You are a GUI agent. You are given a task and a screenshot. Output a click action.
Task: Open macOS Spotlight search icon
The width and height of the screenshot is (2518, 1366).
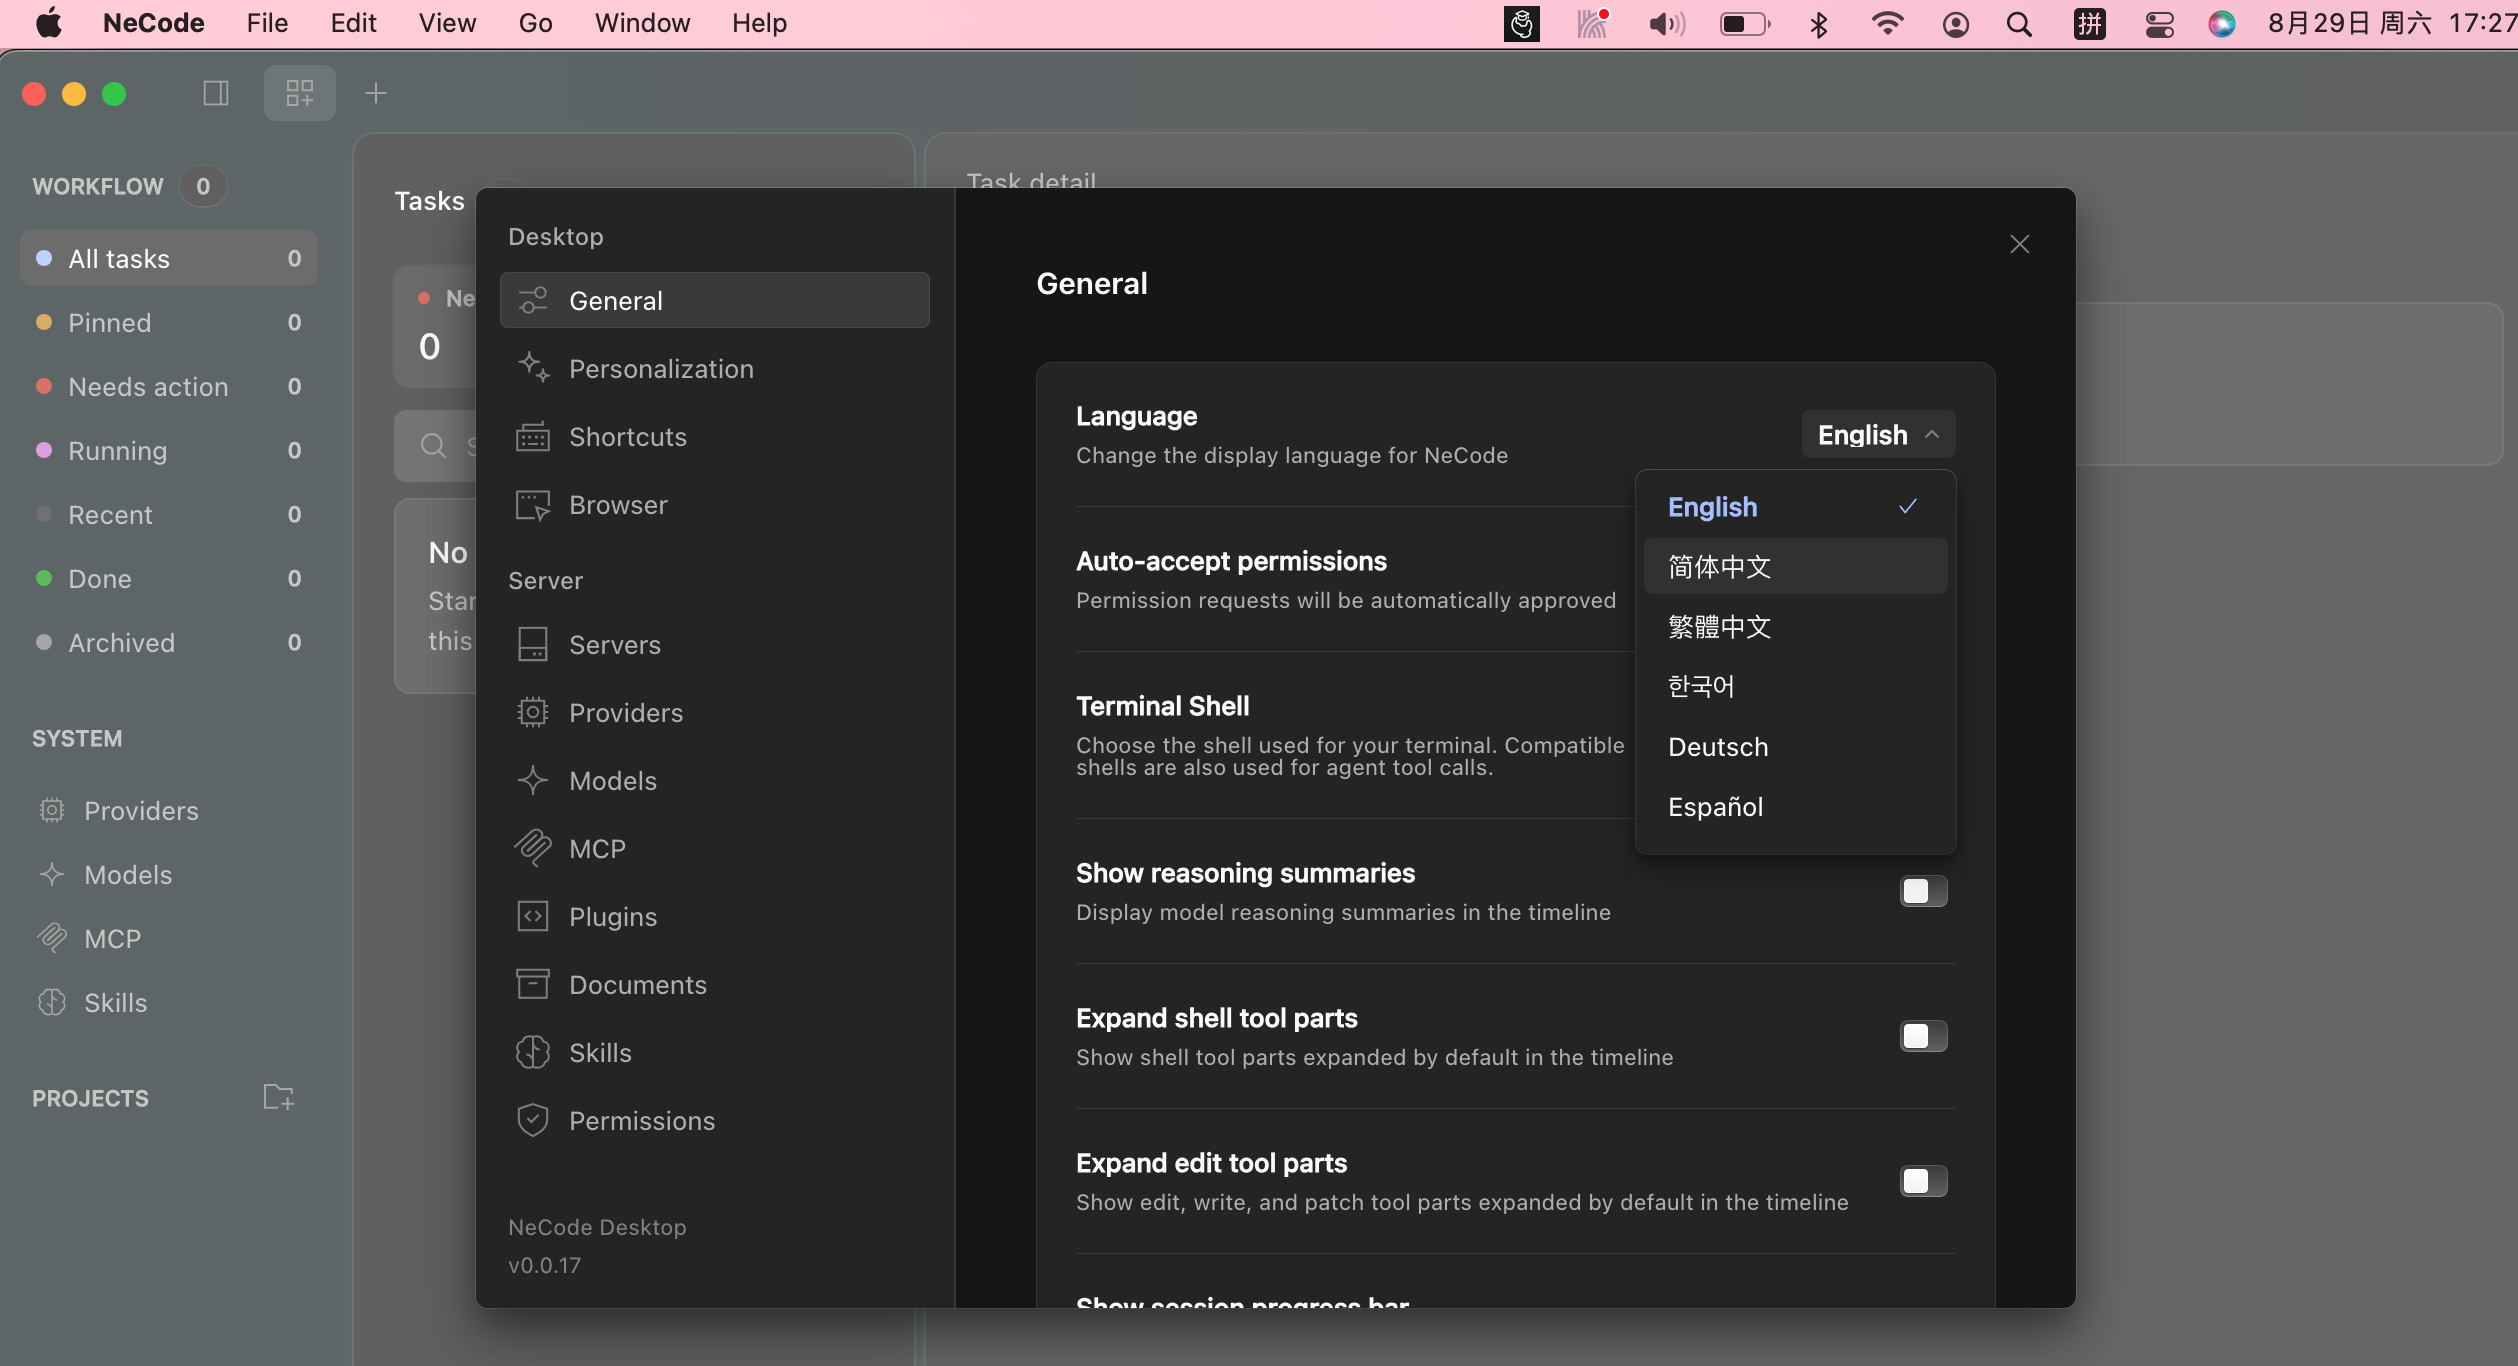pyautogui.click(x=2019, y=23)
